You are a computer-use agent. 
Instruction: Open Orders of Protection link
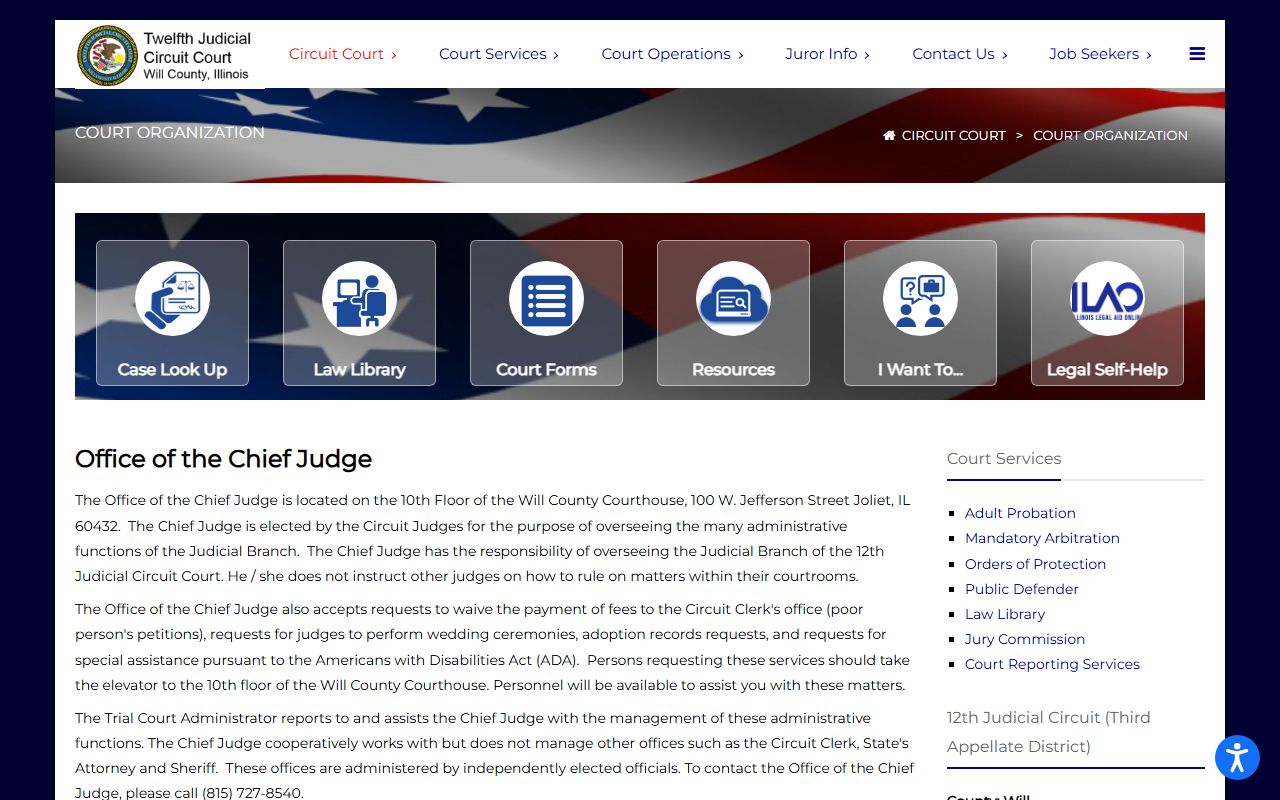(1035, 564)
